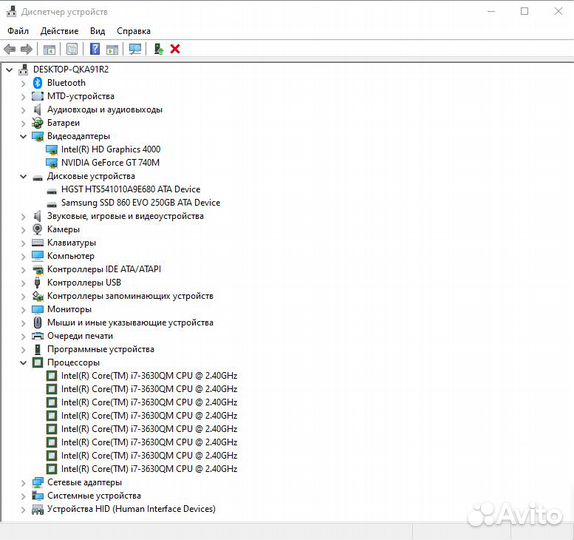Click the Bluetooth category icon

point(37,83)
